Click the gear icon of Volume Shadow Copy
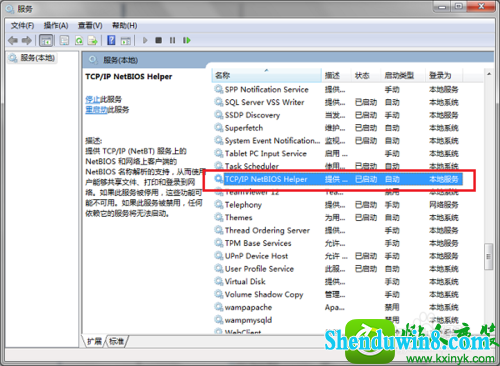 [219, 294]
